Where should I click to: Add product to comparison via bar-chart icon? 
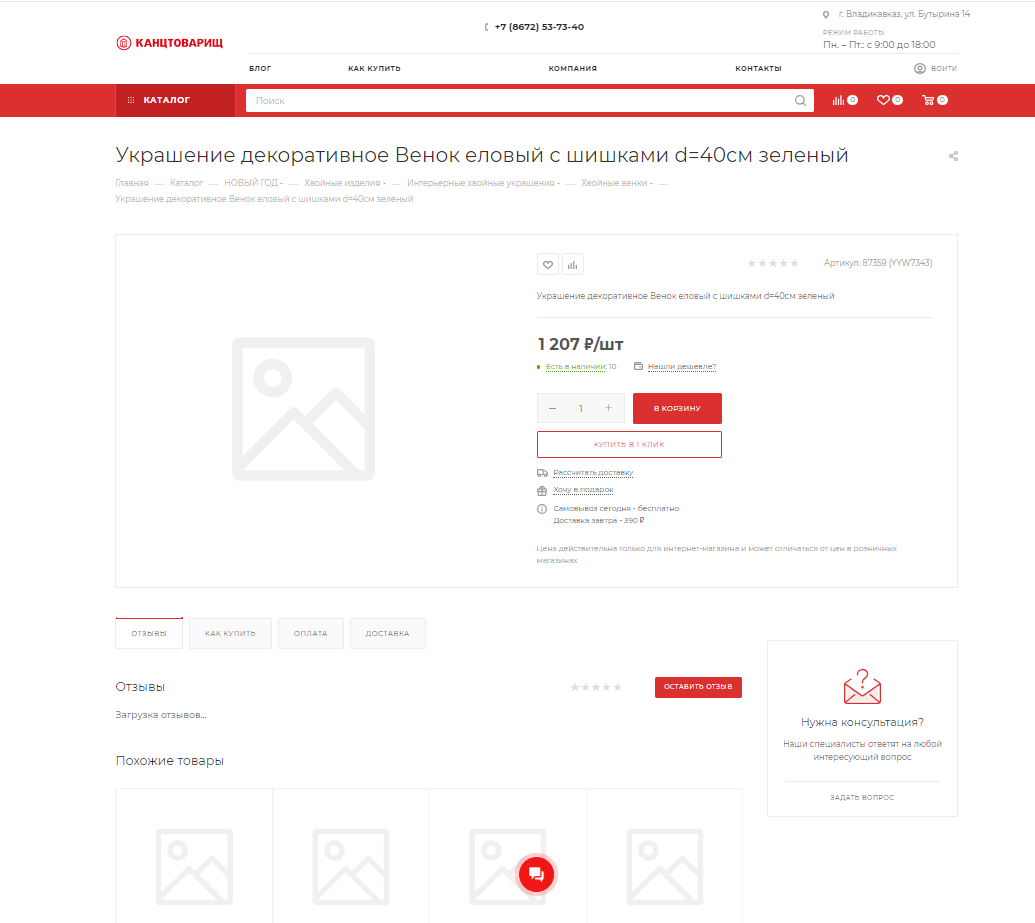tap(572, 264)
